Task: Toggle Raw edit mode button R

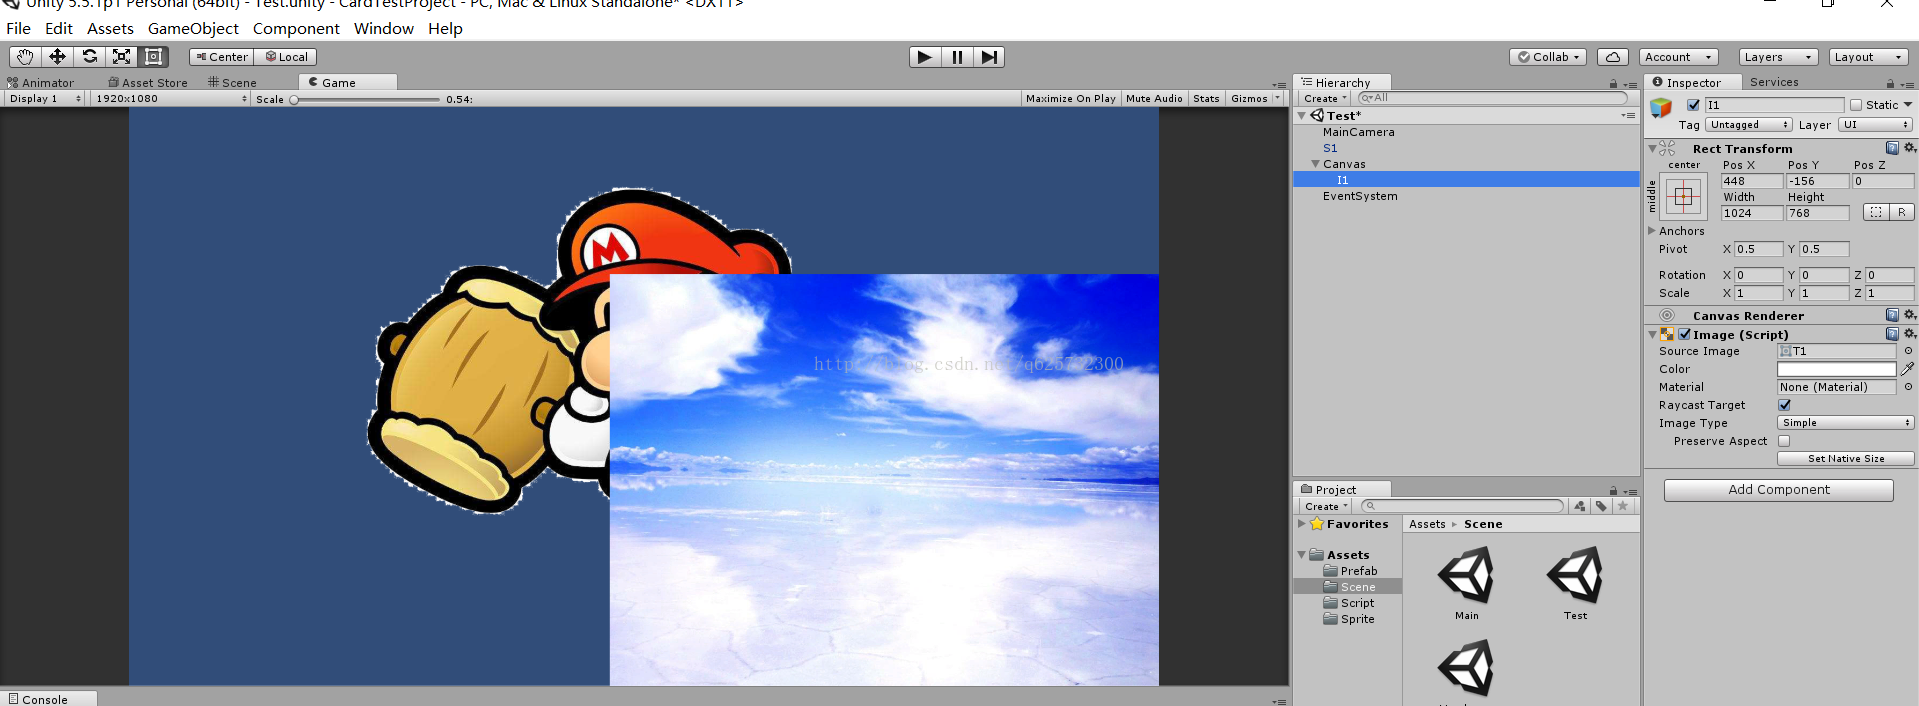Action: tap(1902, 212)
